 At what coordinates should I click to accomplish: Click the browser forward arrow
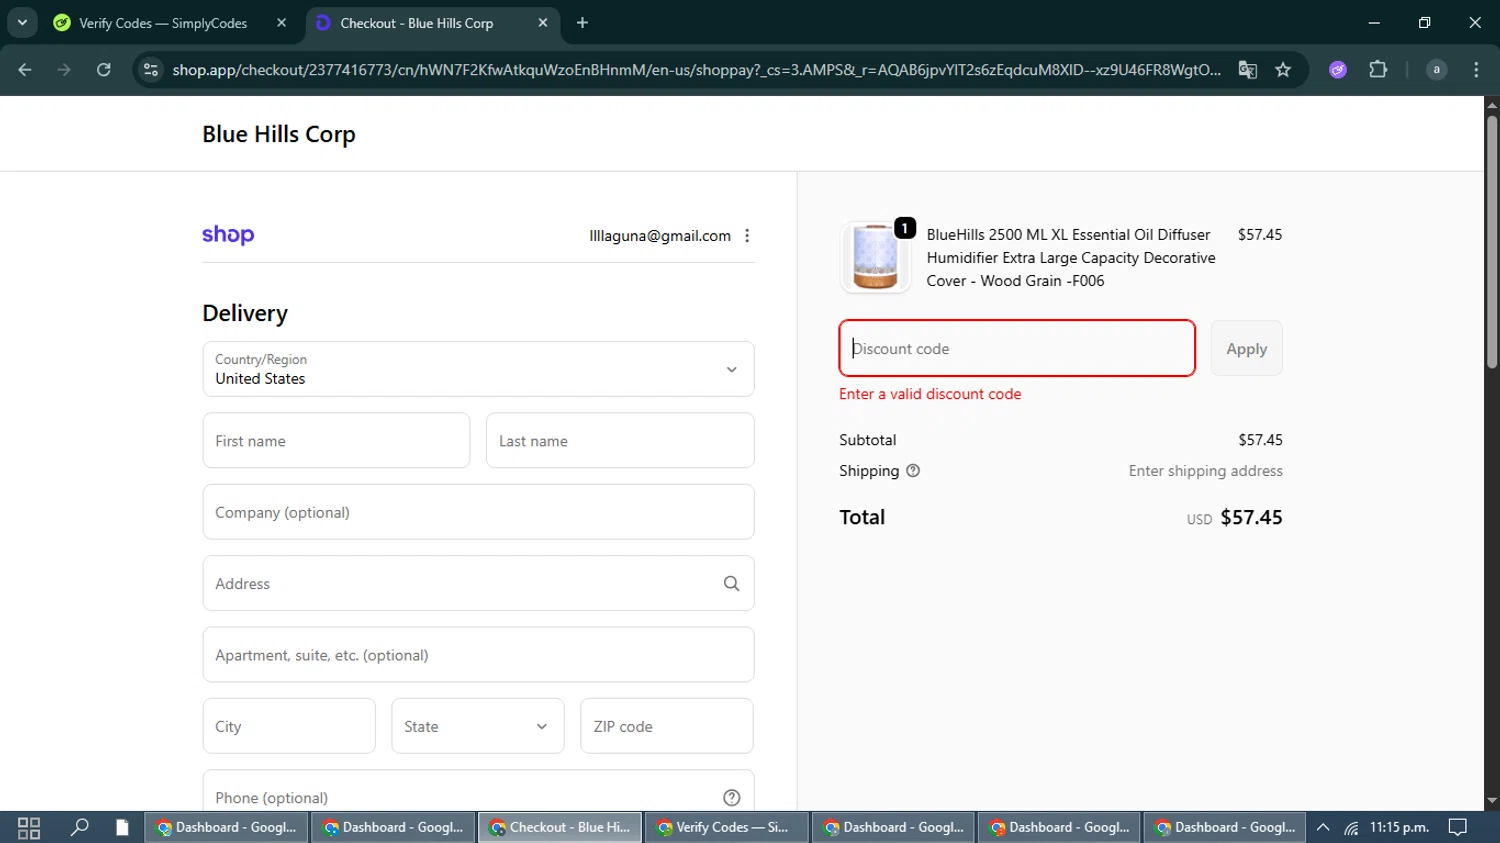[64, 70]
